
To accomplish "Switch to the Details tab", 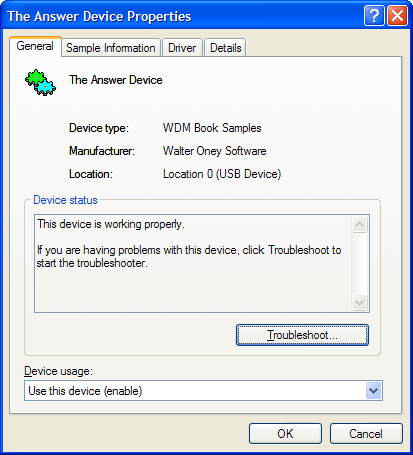I will [225, 48].
